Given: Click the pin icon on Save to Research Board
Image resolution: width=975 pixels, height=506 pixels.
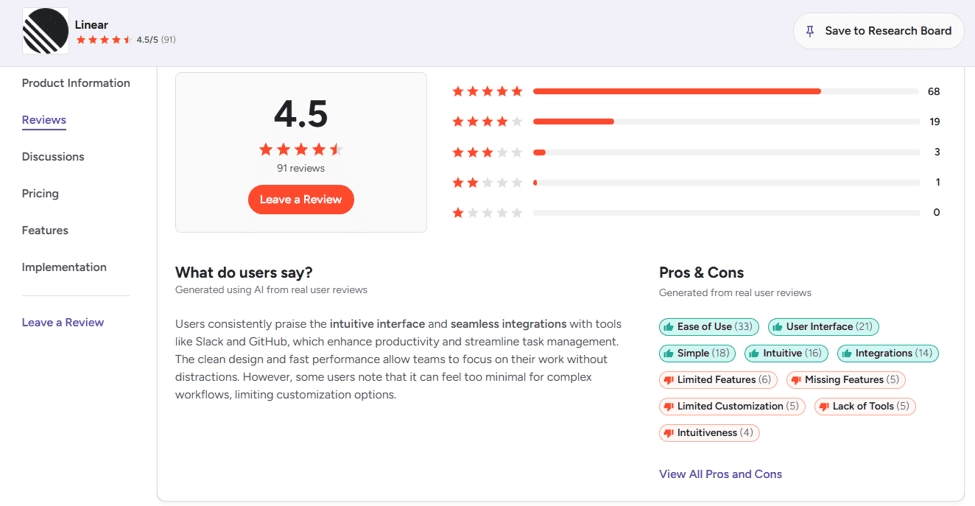Looking at the screenshot, I should tap(810, 31).
